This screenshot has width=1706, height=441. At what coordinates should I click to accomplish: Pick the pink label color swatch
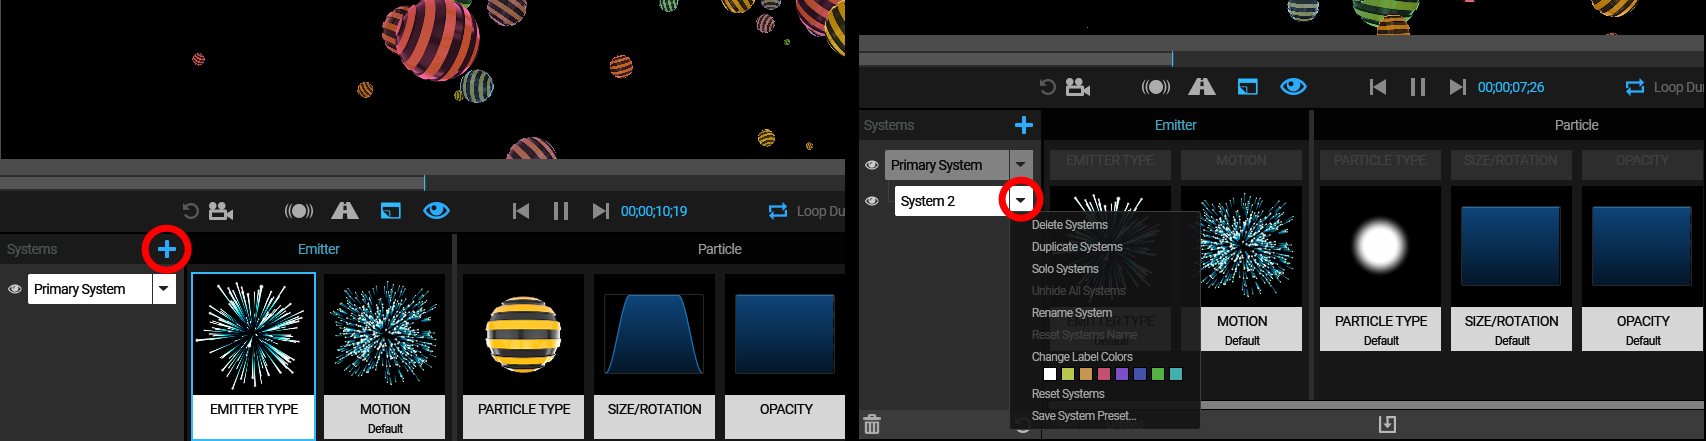point(1104,374)
